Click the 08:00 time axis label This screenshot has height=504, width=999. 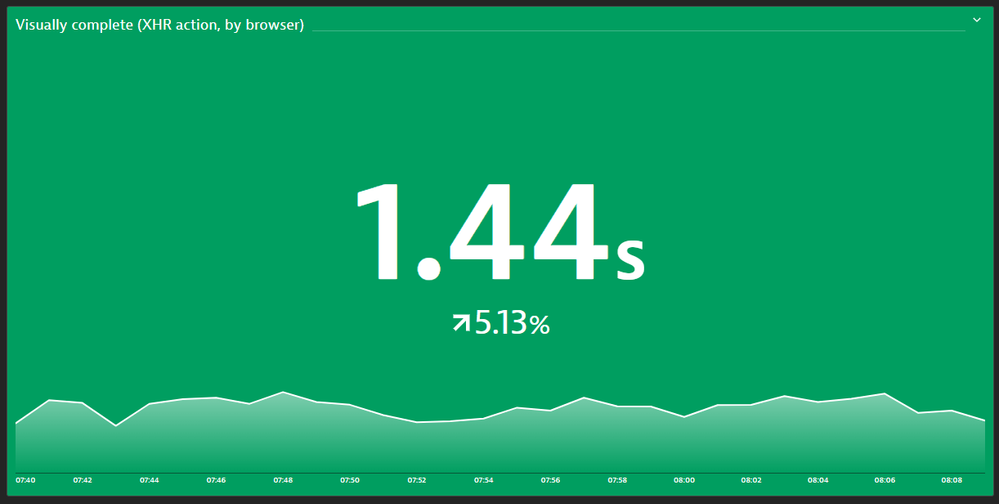684,480
